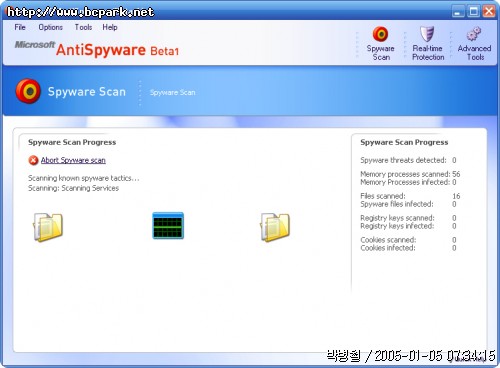
Task: Click the 'Scanning: Scanning Services' status text
Action: click(x=73, y=188)
